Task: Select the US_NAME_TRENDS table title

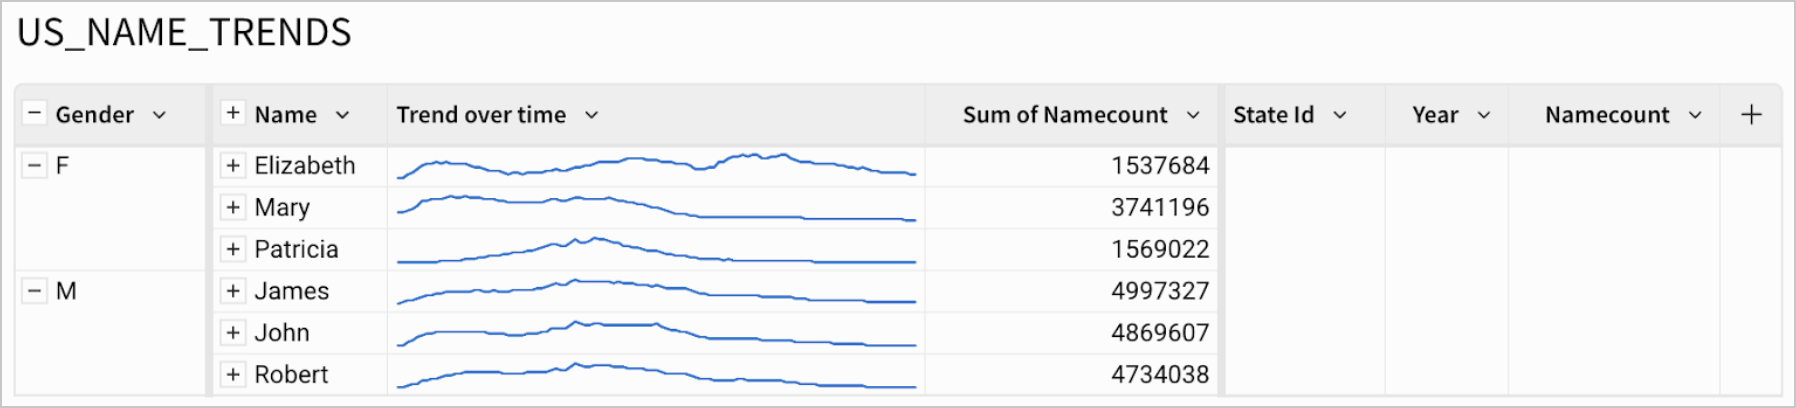Action: click(185, 33)
